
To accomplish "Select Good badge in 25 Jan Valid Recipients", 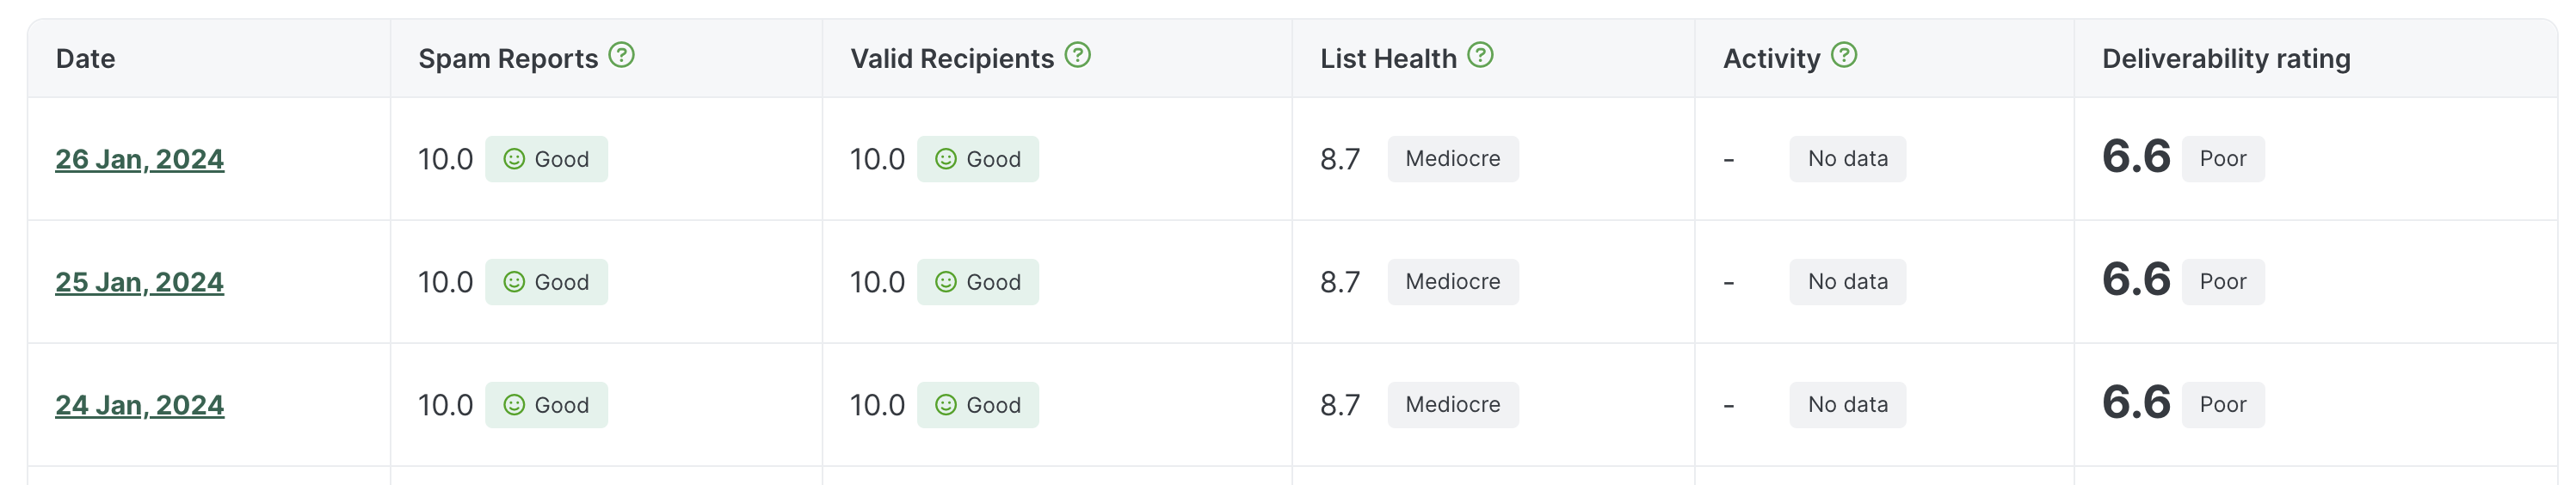I will tap(978, 282).
